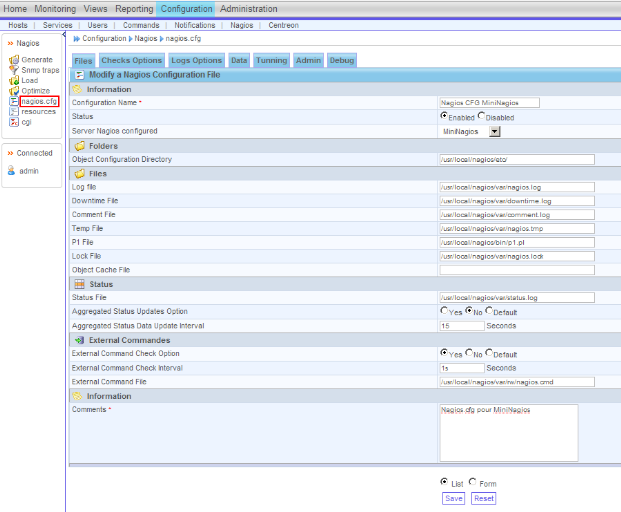
Task: Click the Save button
Action: click(x=453, y=498)
